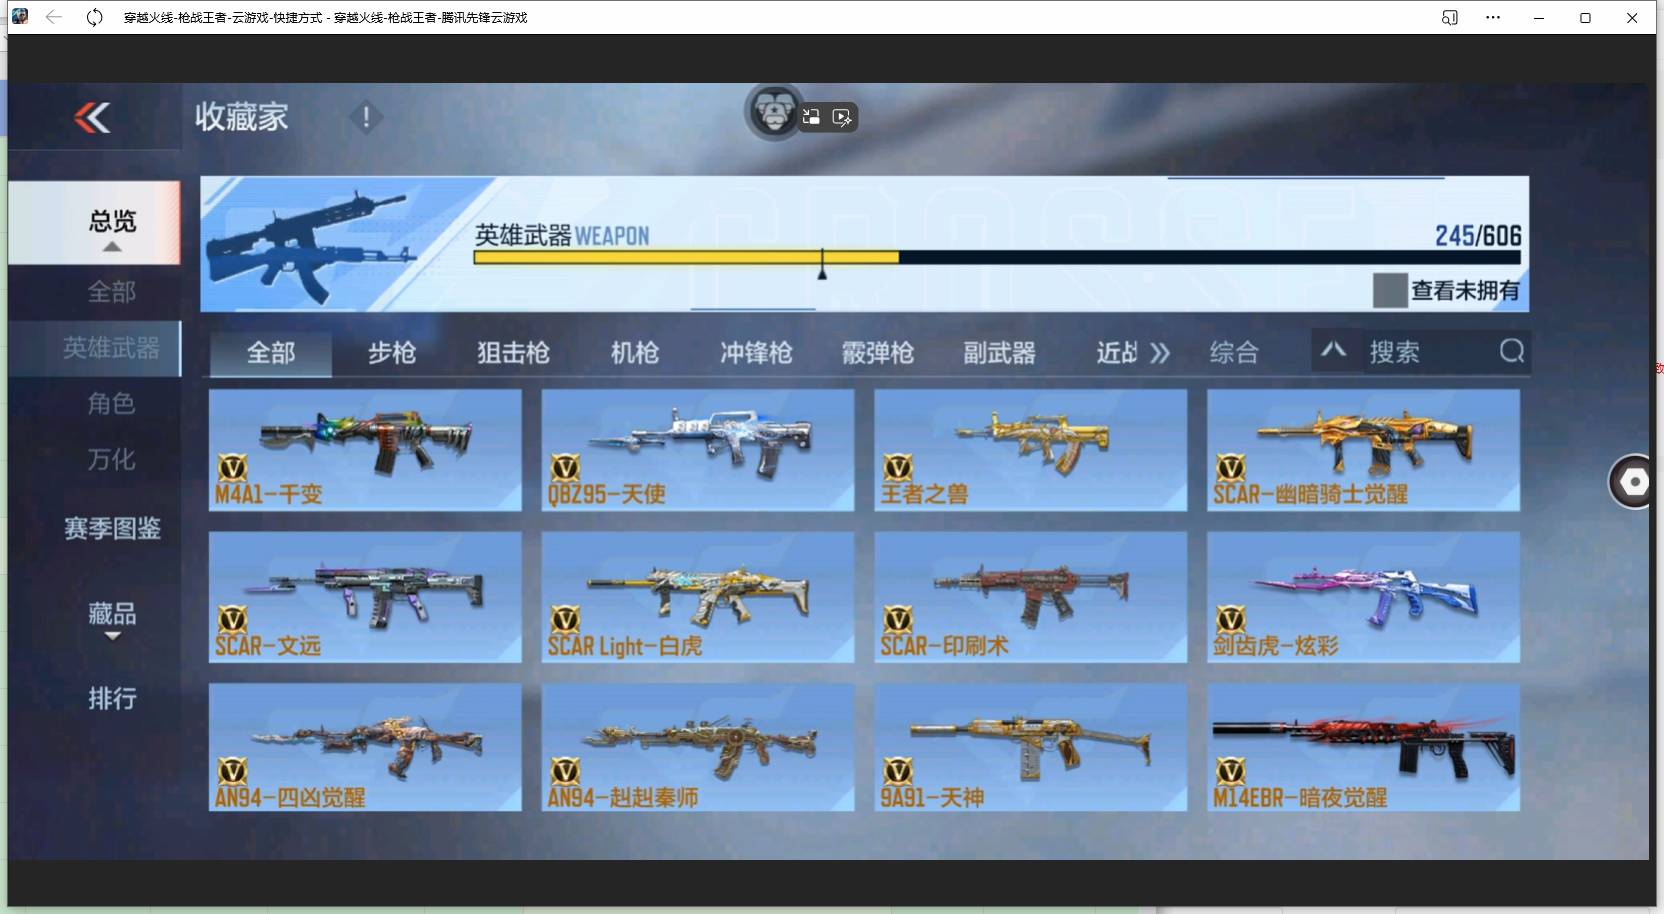Open the M4A1-千变 weapon card
The width and height of the screenshot is (1664, 914).
tap(365, 450)
